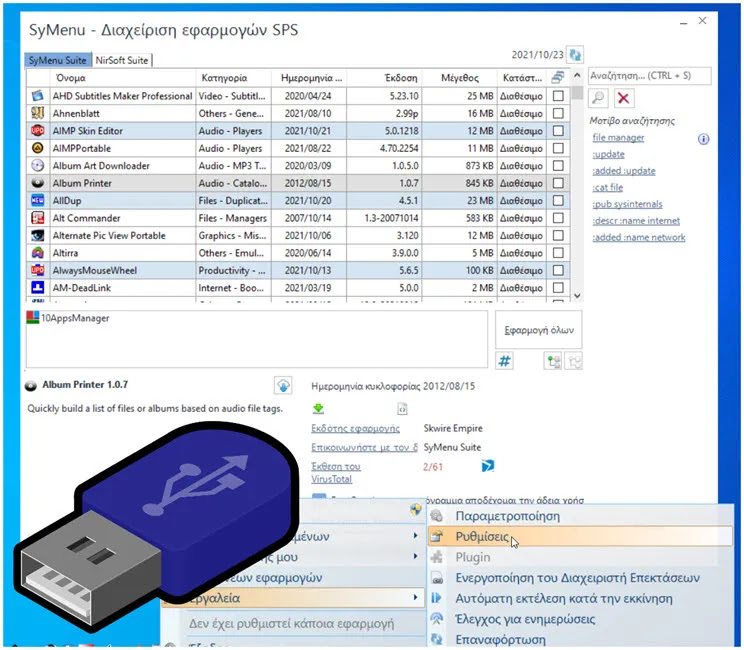Tick the checkbox for AIMPPortable
744x650 pixels.
click(558, 148)
